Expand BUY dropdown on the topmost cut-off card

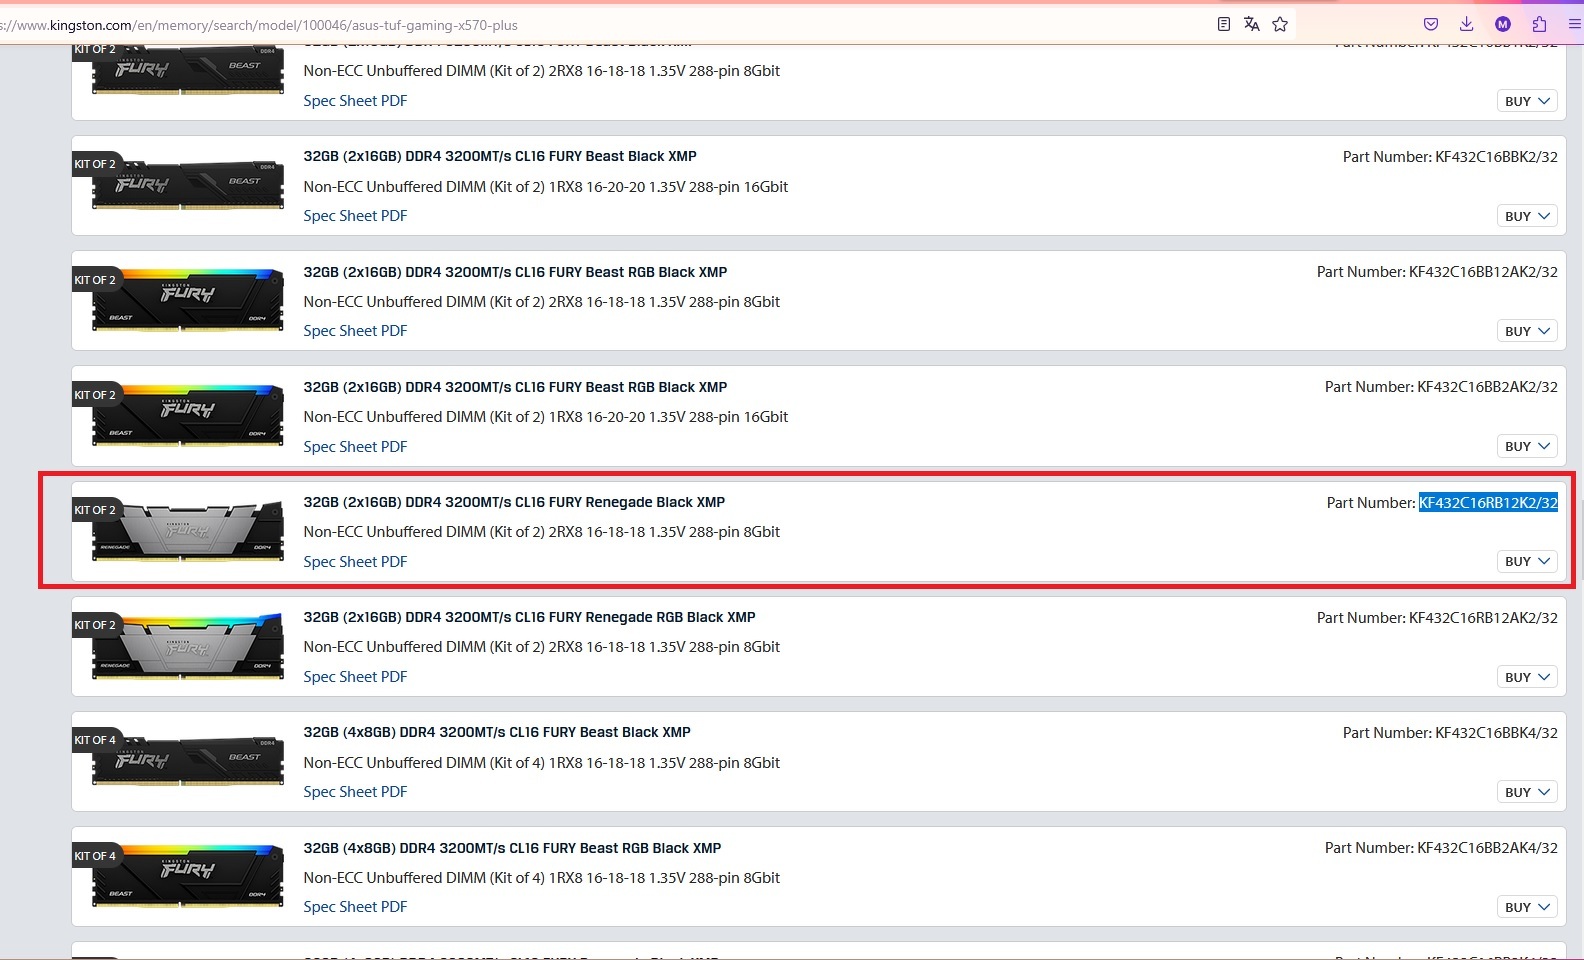tap(1527, 101)
